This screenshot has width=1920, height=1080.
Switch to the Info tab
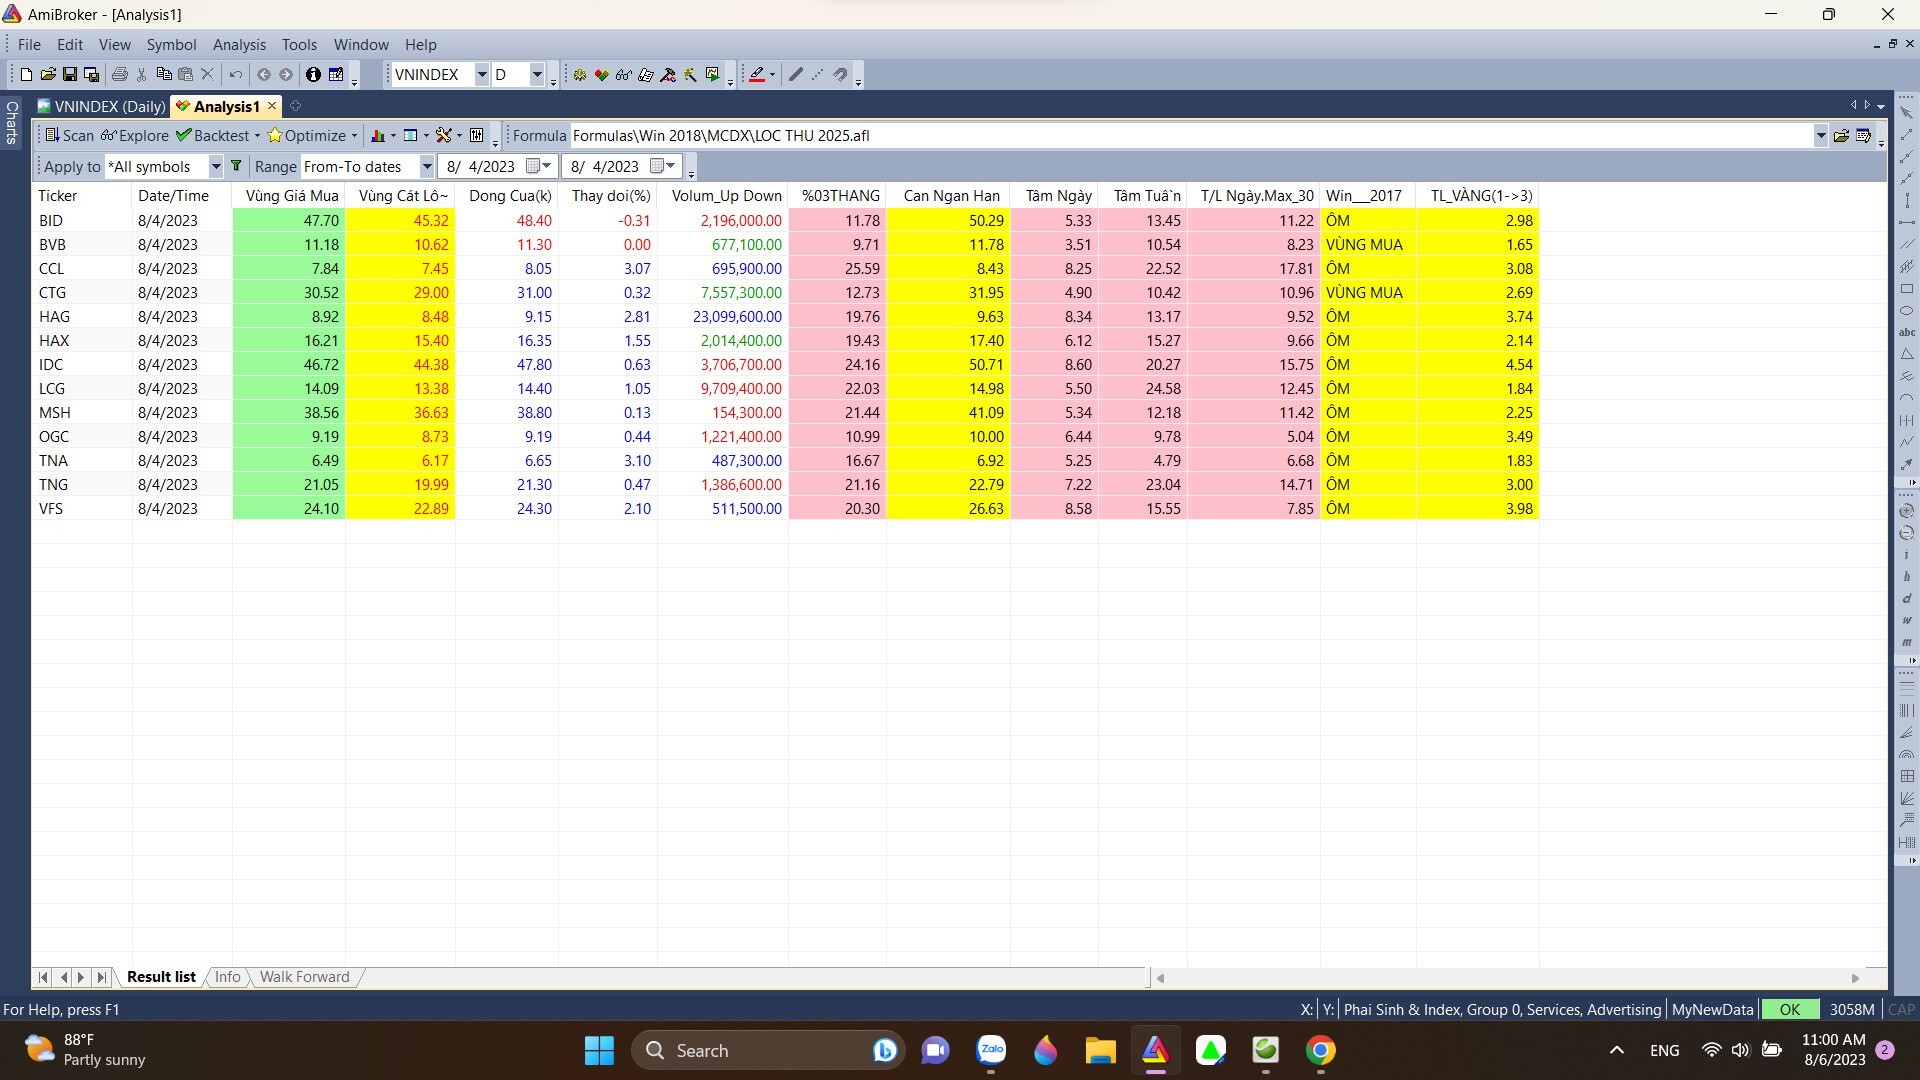coord(227,977)
